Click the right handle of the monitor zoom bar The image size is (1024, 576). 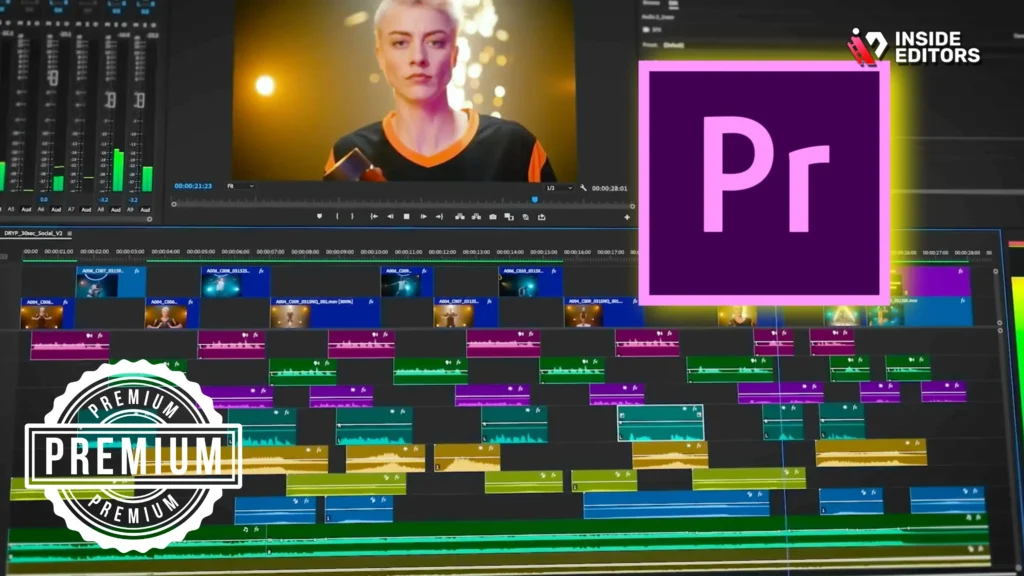632,206
